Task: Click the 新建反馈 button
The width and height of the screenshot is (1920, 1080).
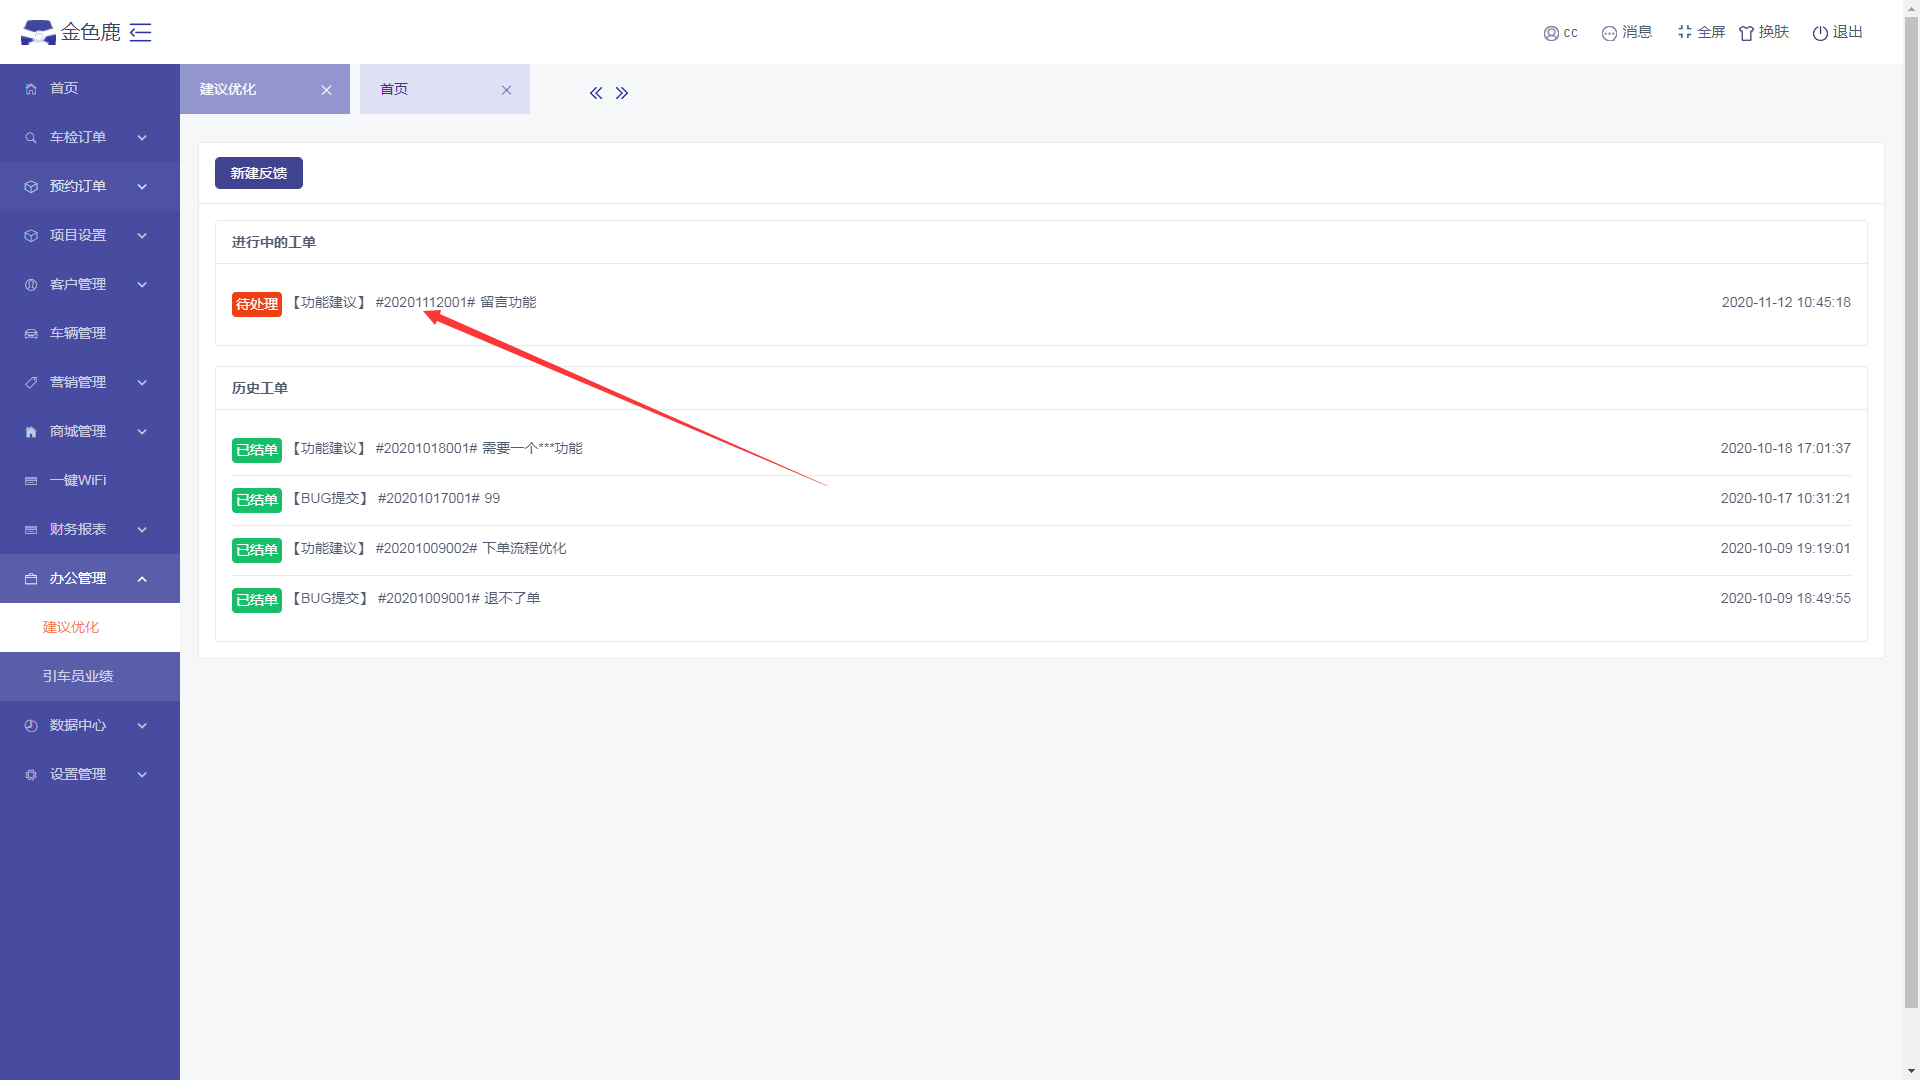Action: click(x=258, y=173)
